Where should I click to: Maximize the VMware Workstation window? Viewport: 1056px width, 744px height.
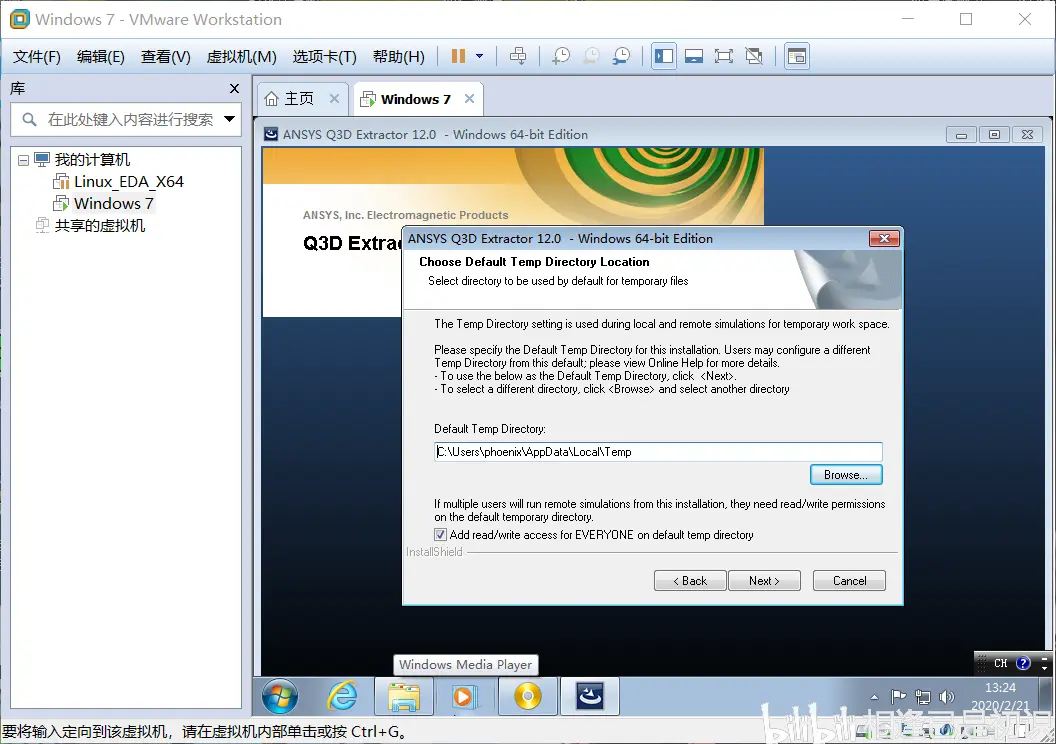pos(966,19)
